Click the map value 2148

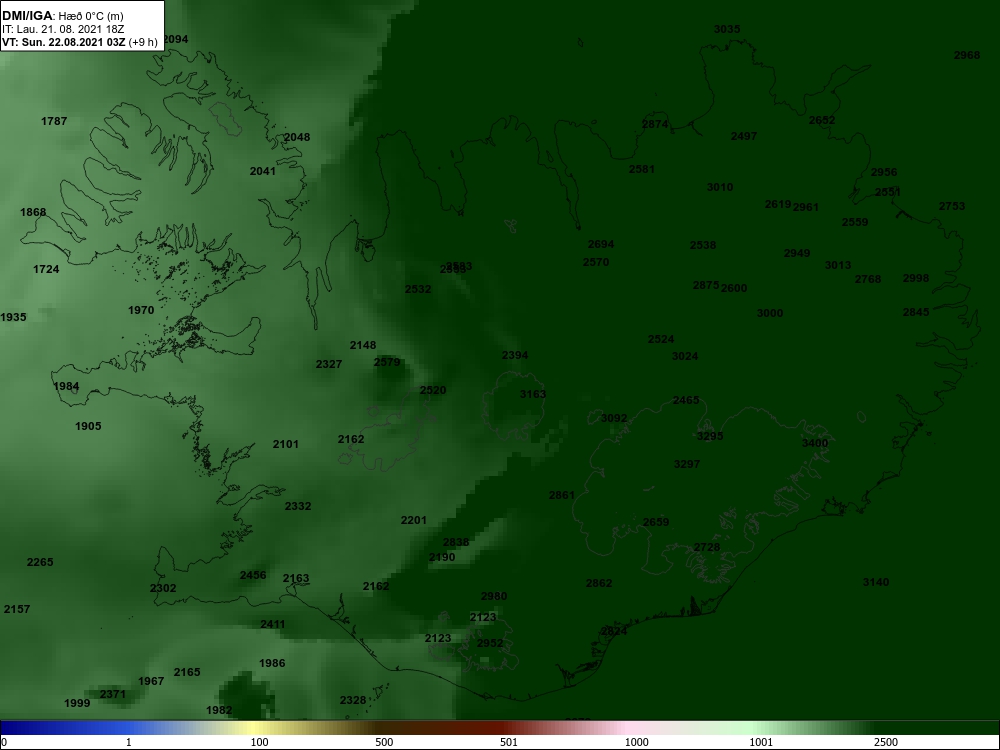[363, 345]
